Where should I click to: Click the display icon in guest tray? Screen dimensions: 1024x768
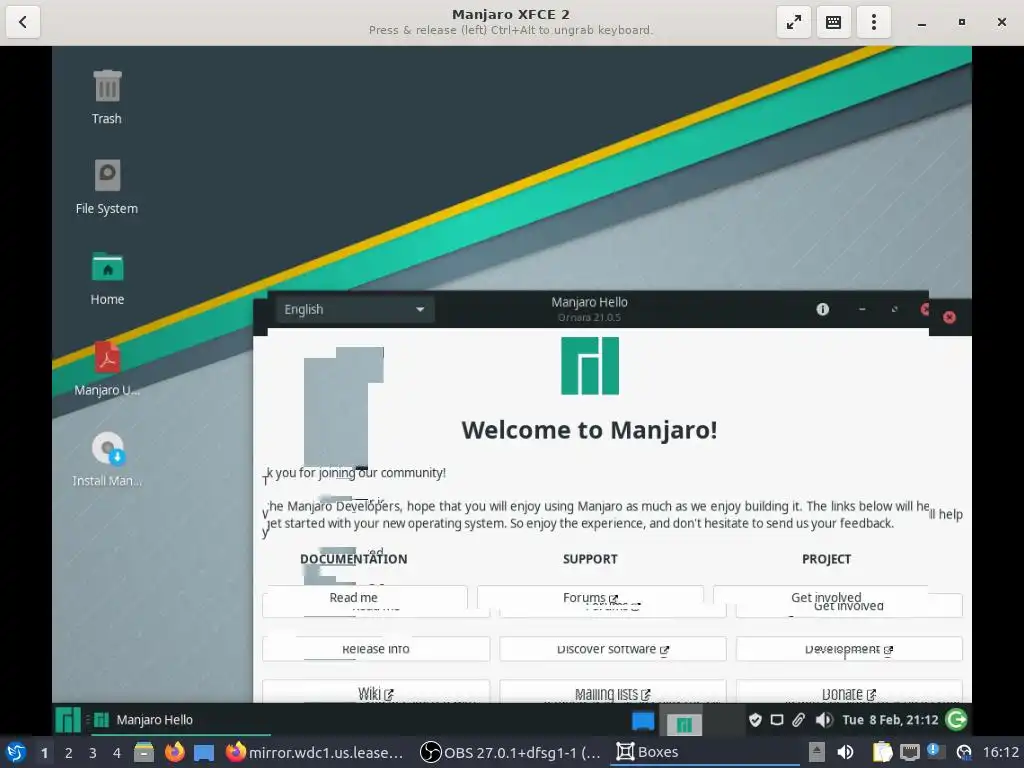click(x=776, y=720)
